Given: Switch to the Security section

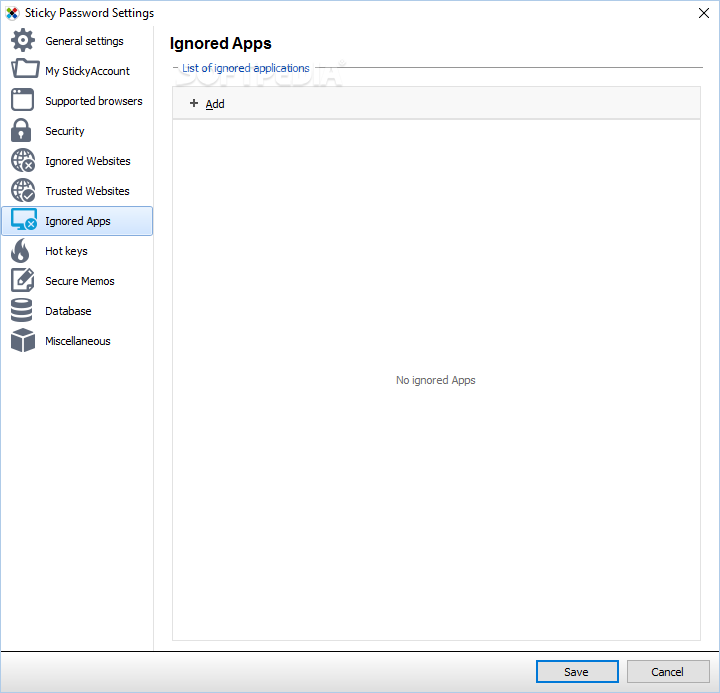Looking at the screenshot, I should click(x=77, y=131).
